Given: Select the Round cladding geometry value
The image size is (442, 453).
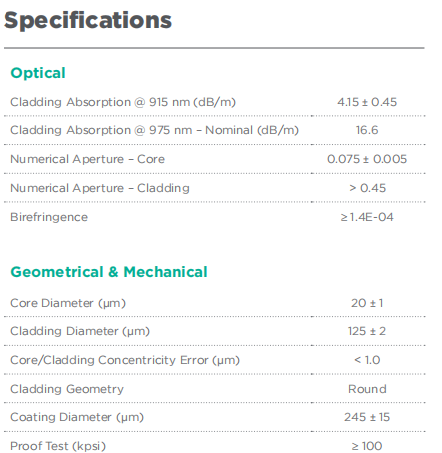Looking at the screenshot, I should [367, 389].
